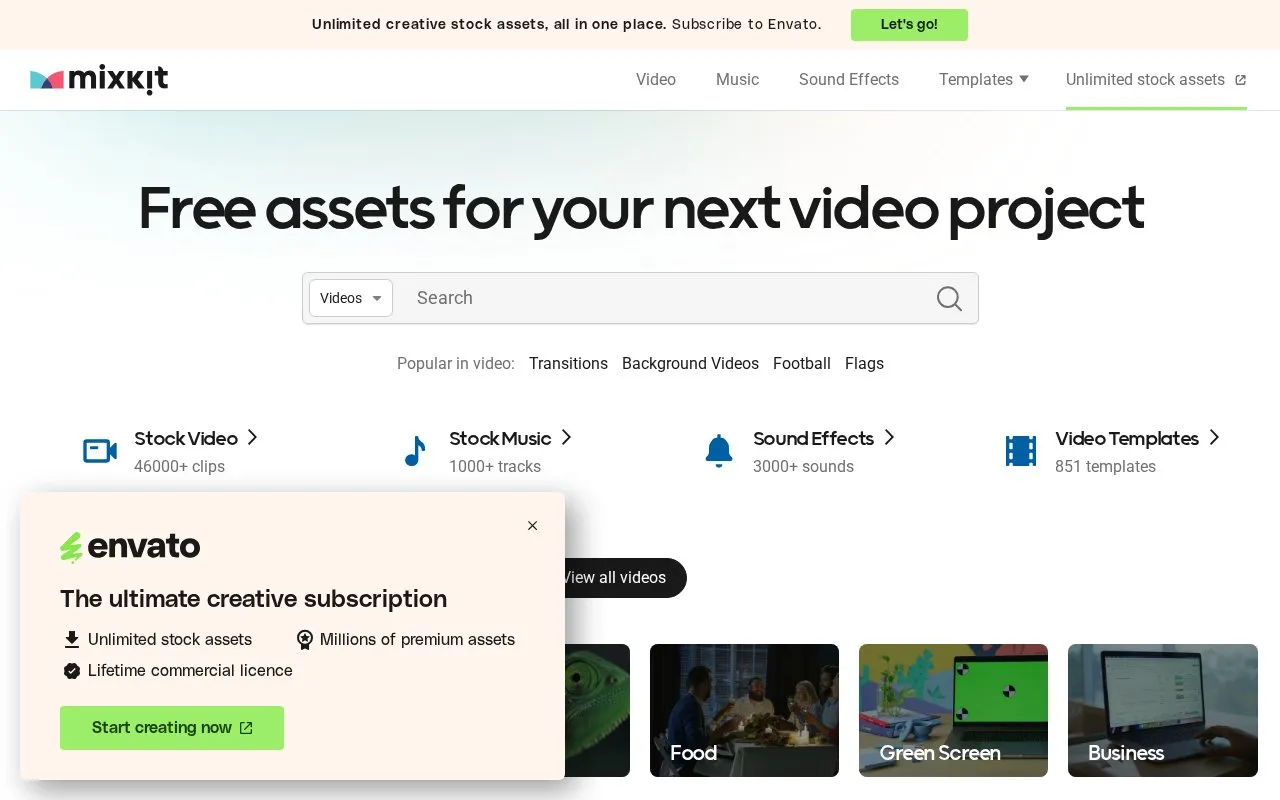Click the '851 templates' text
Screen dimensions: 1280x800
click(1105, 466)
